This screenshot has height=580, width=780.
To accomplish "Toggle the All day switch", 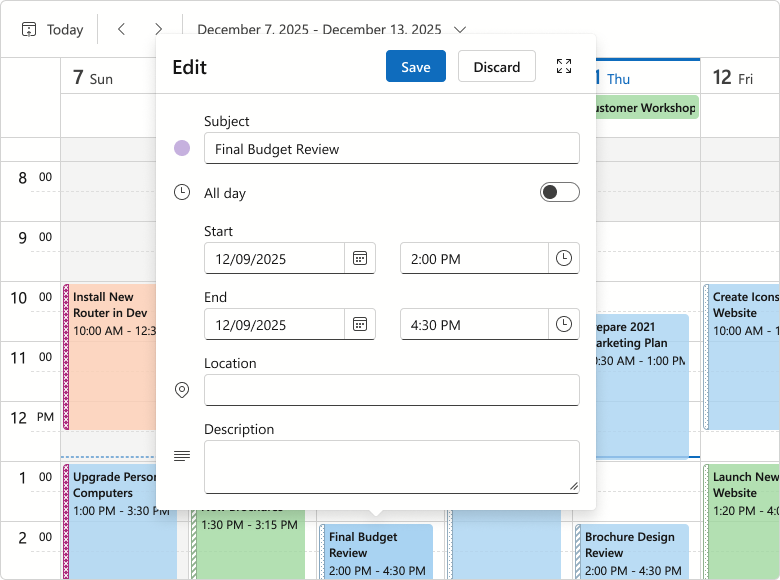I will point(560,193).
